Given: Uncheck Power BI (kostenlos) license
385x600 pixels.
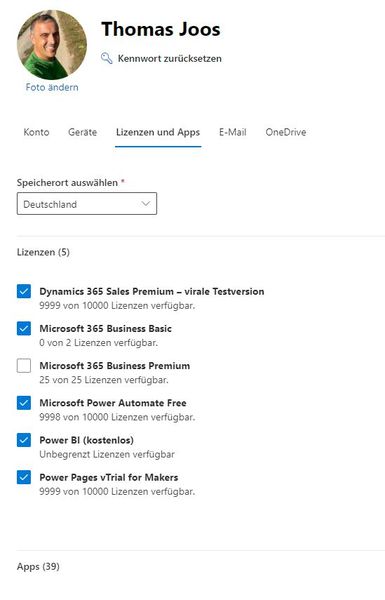Looking at the screenshot, I should coord(24,440).
